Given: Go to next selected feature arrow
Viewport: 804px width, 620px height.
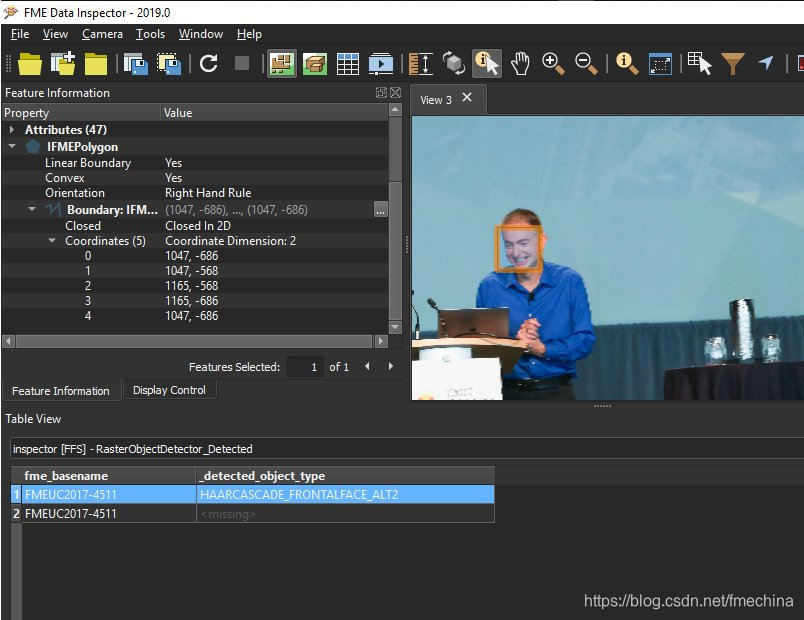Looking at the screenshot, I should pos(391,366).
